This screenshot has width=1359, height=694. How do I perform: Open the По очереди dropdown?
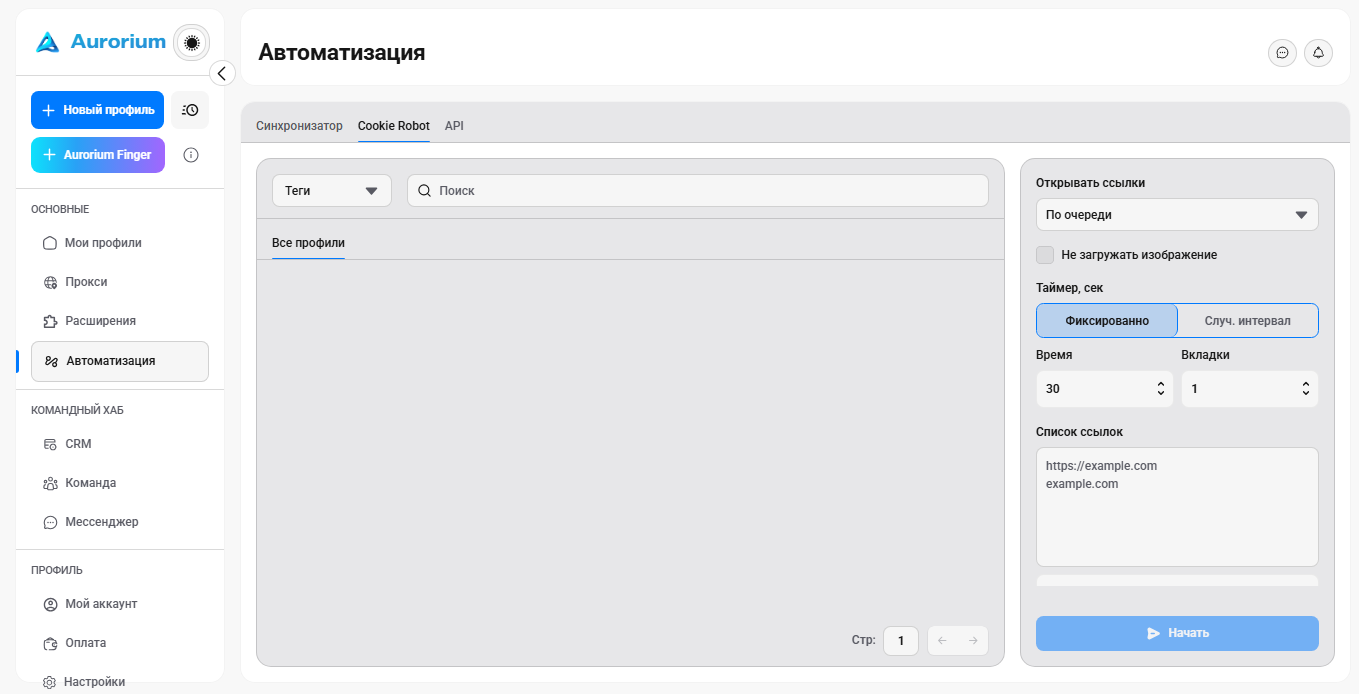click(x=1177, y=215)
